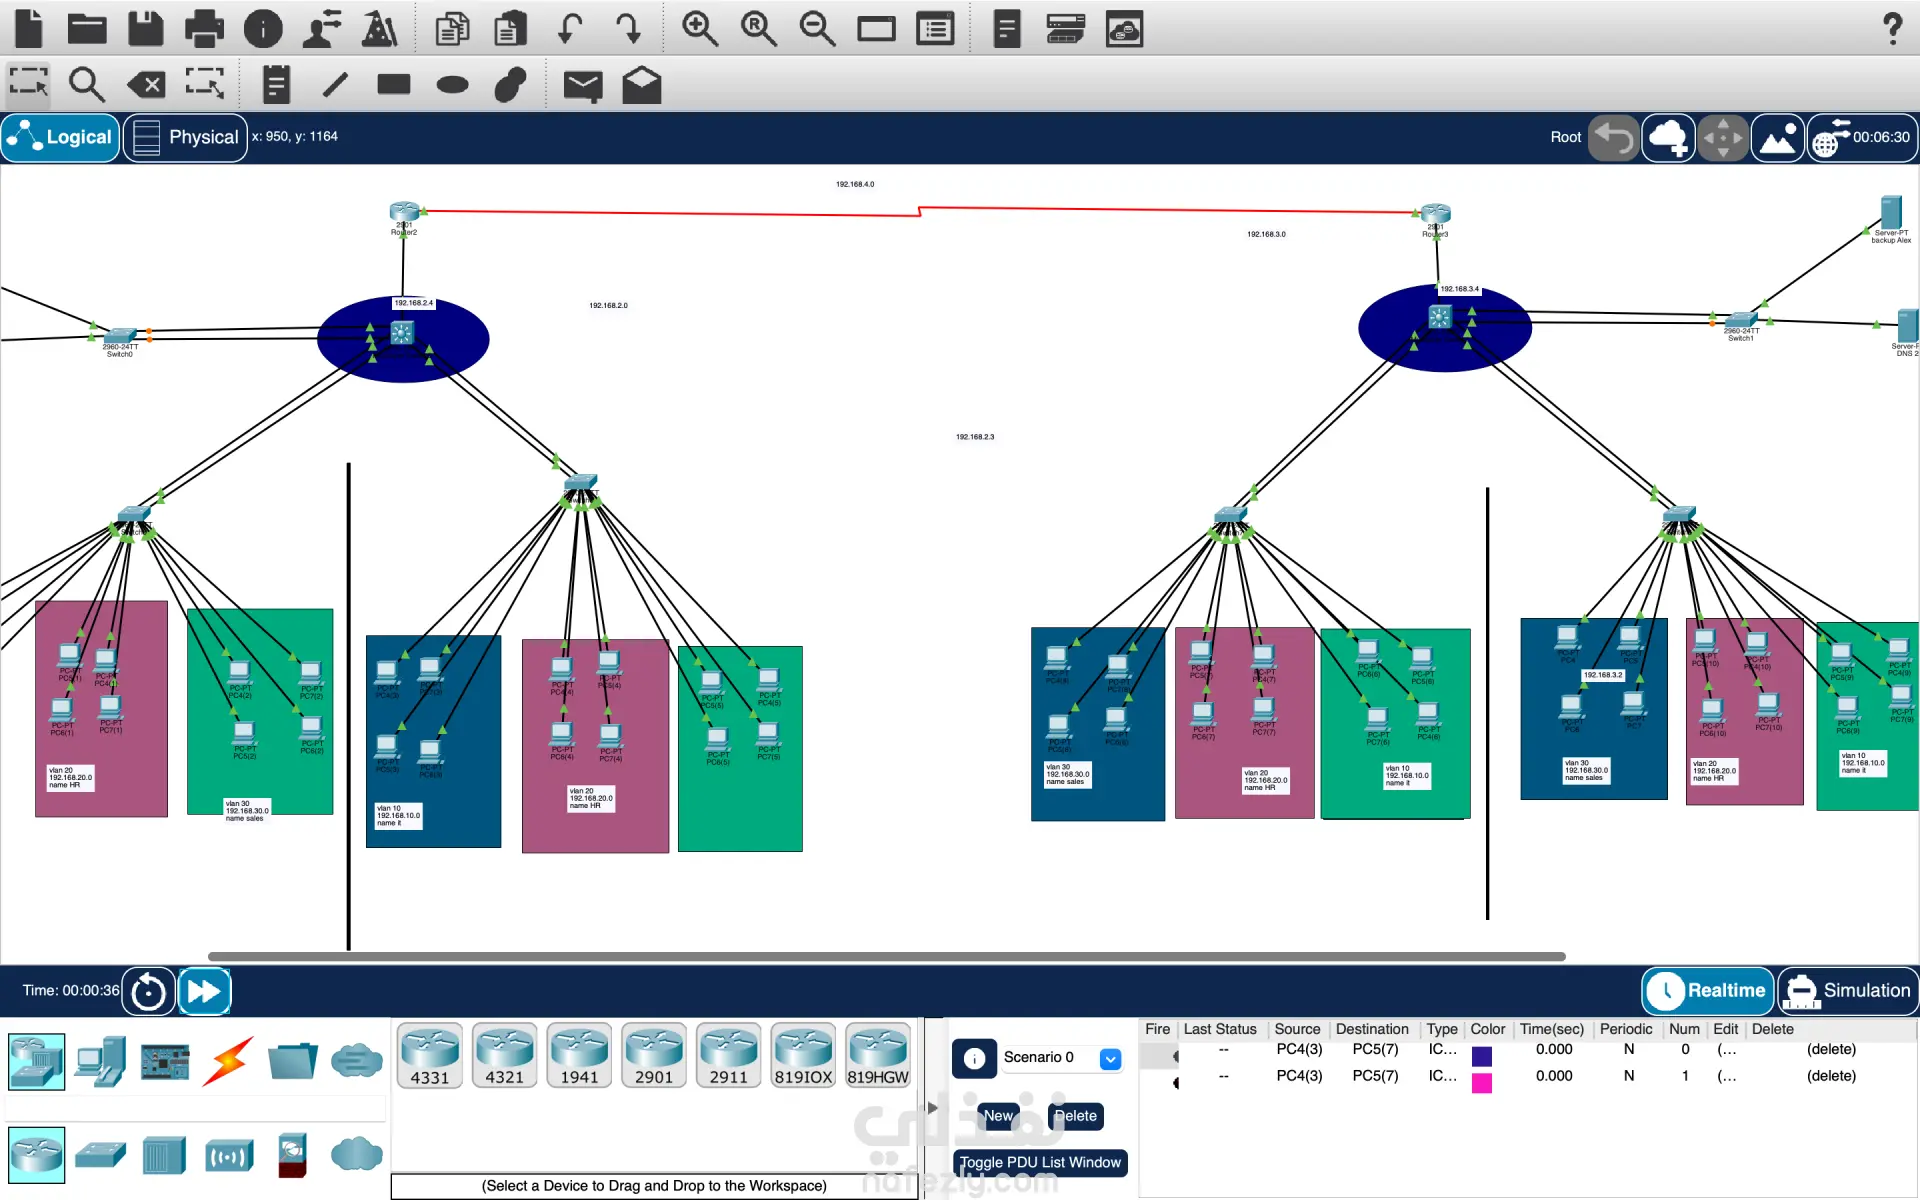Switch to the Physical workspace tab
The image size is (1920, 1200).
click(186, 137)
